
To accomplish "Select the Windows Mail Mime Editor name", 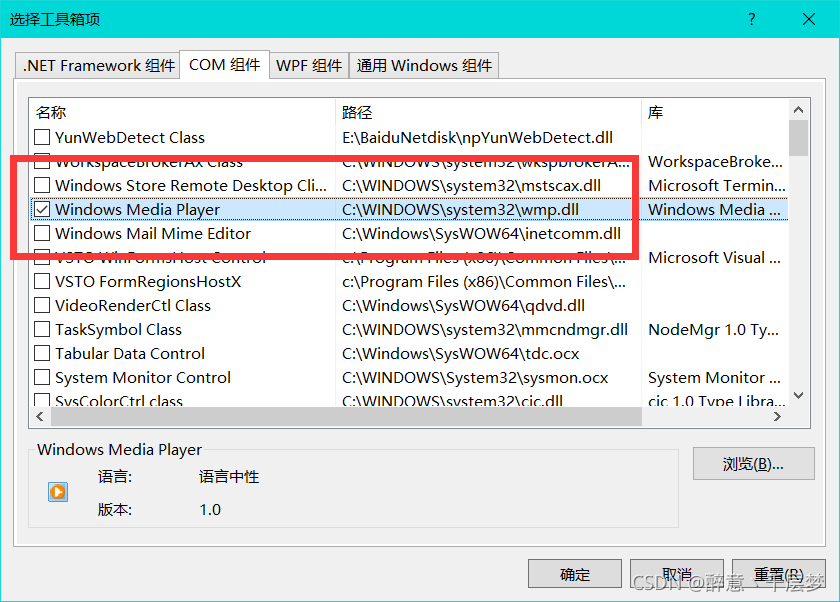I will pyautogui.click(x=153, y=234).
